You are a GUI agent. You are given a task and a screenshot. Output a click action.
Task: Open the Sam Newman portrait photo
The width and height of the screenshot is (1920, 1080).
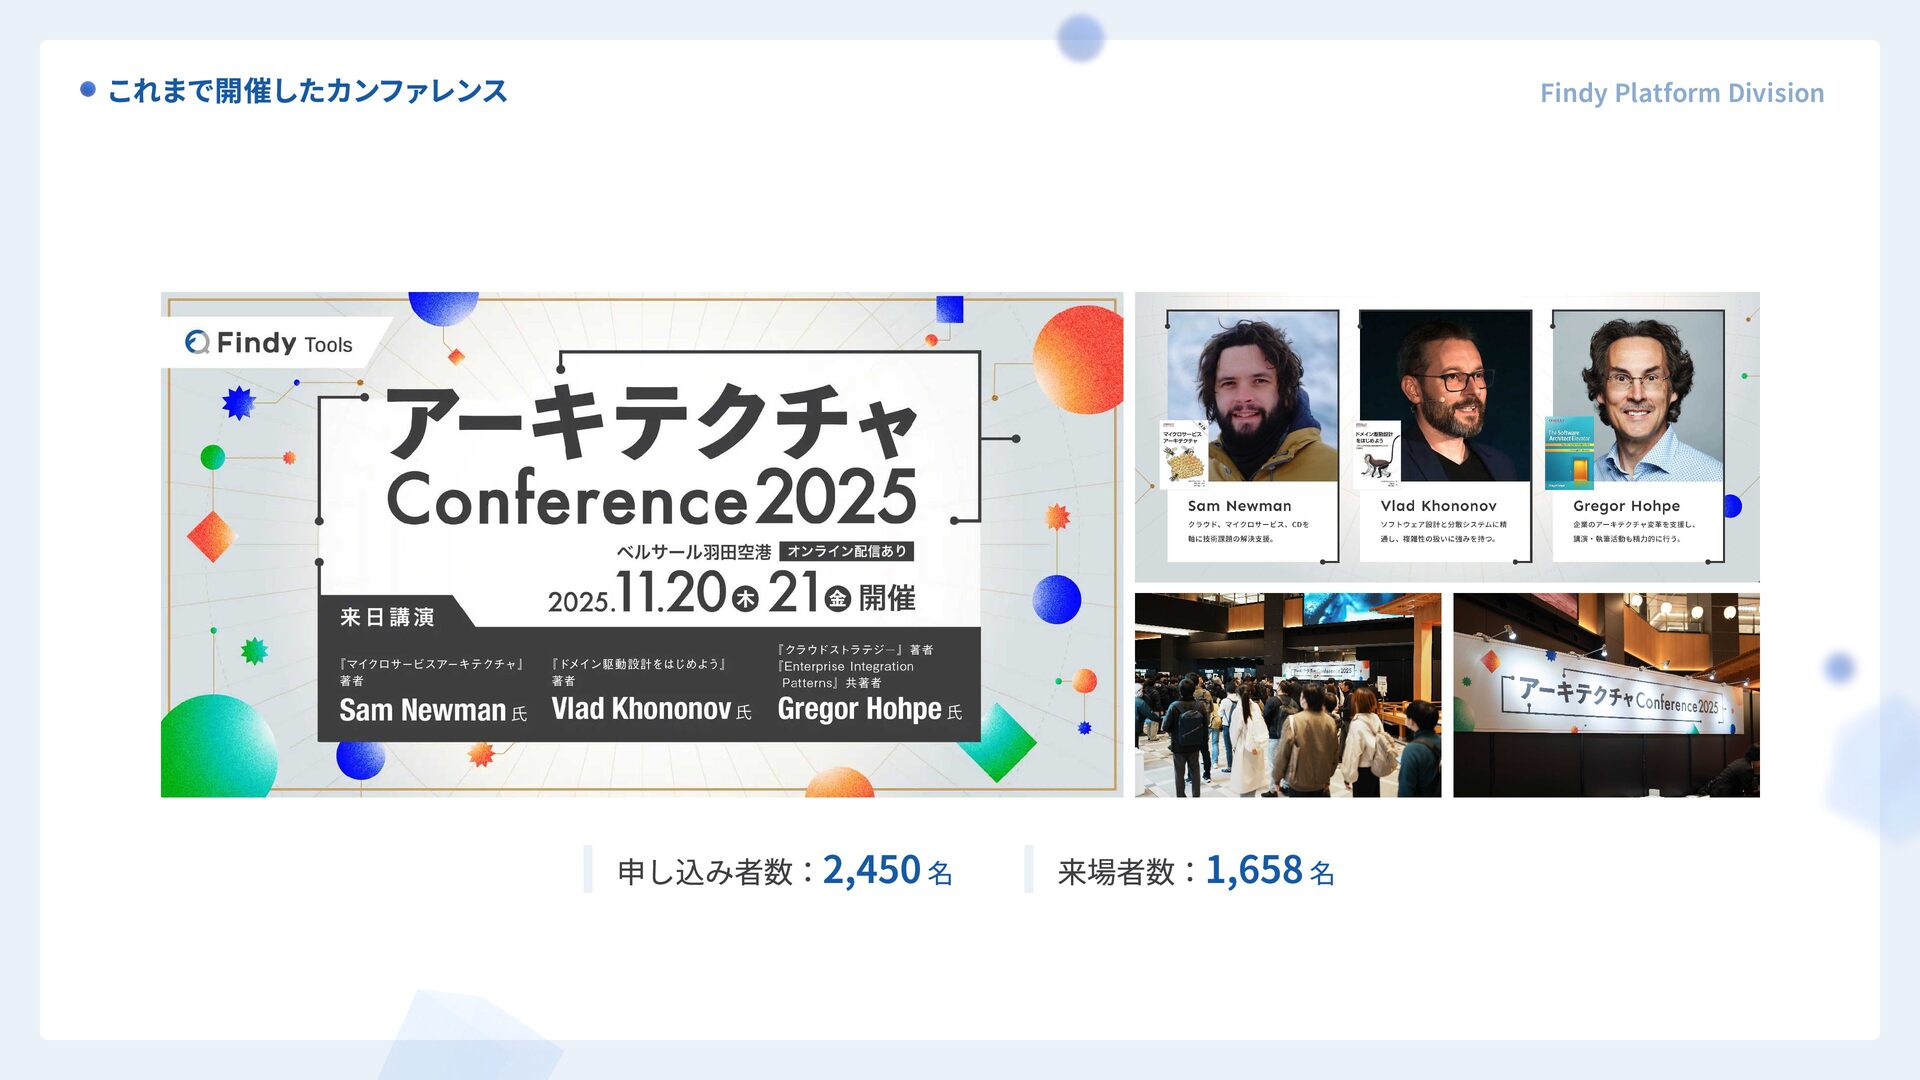tap(1253, 396)
